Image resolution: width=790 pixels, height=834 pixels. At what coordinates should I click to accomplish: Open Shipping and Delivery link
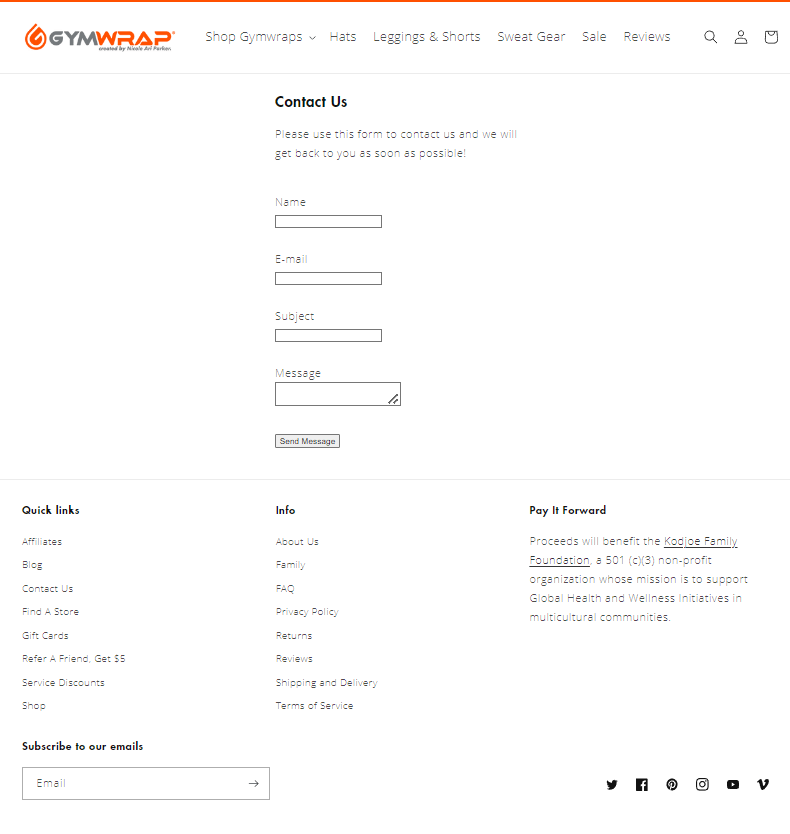coord(327,682)
